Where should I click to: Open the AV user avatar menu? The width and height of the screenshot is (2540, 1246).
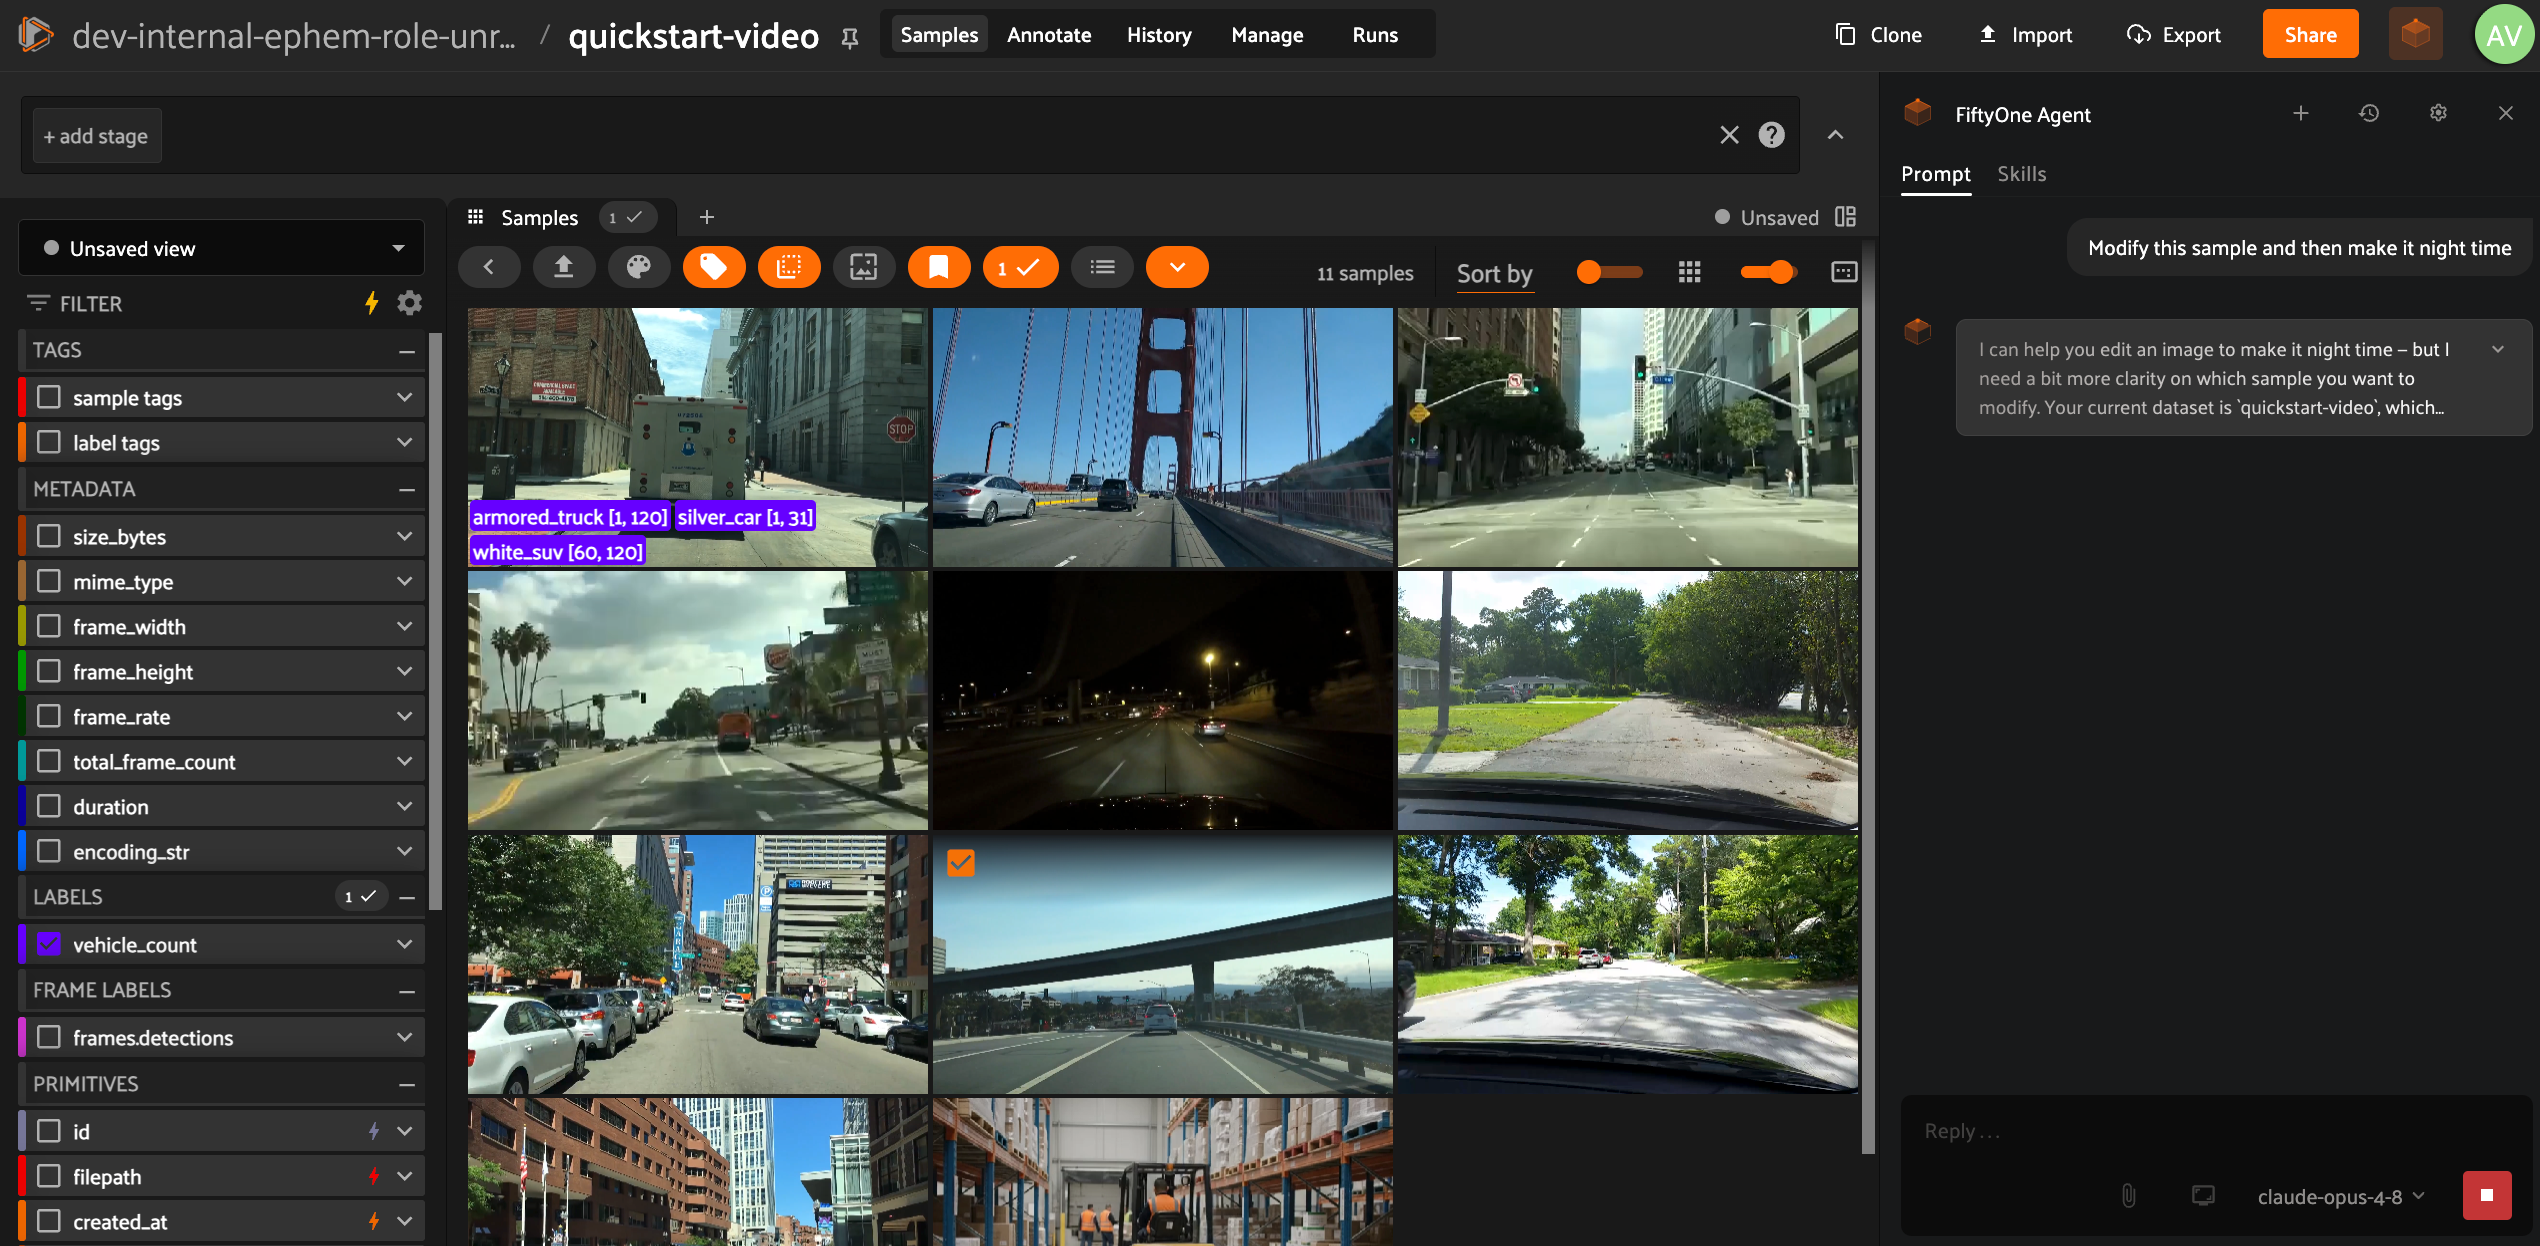(2503, 35)
